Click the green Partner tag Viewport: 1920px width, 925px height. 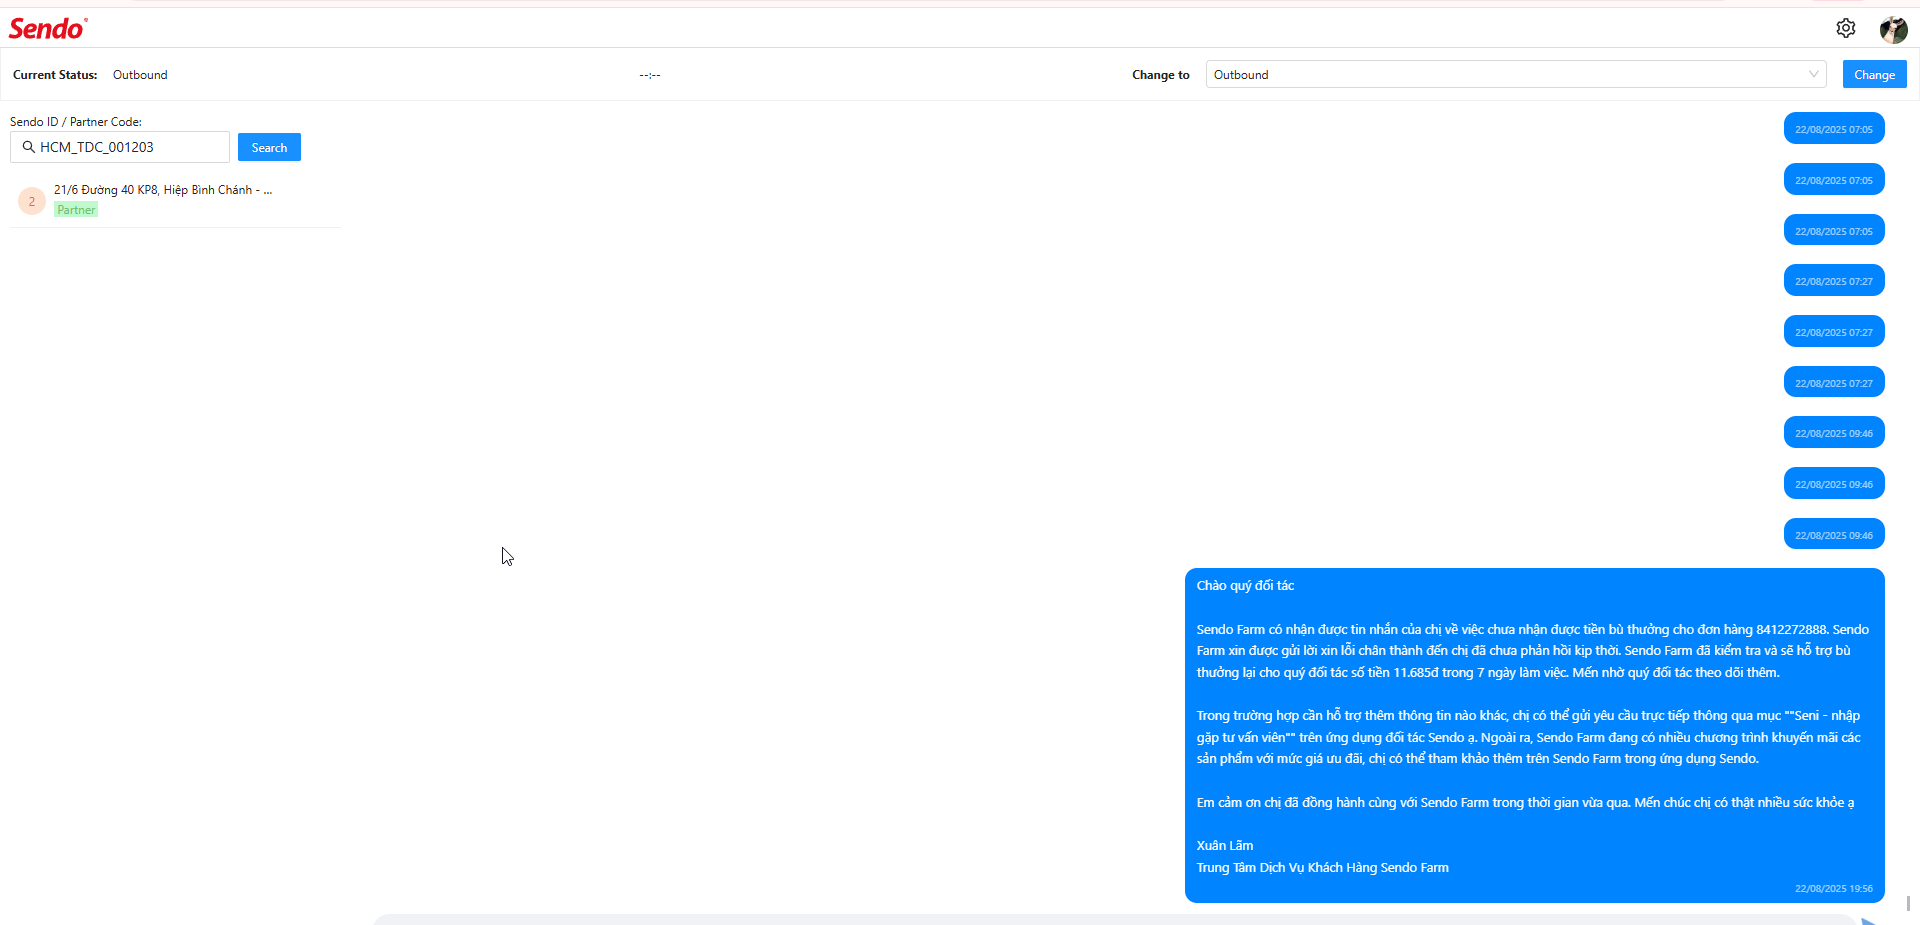click(x=76, y=210)
